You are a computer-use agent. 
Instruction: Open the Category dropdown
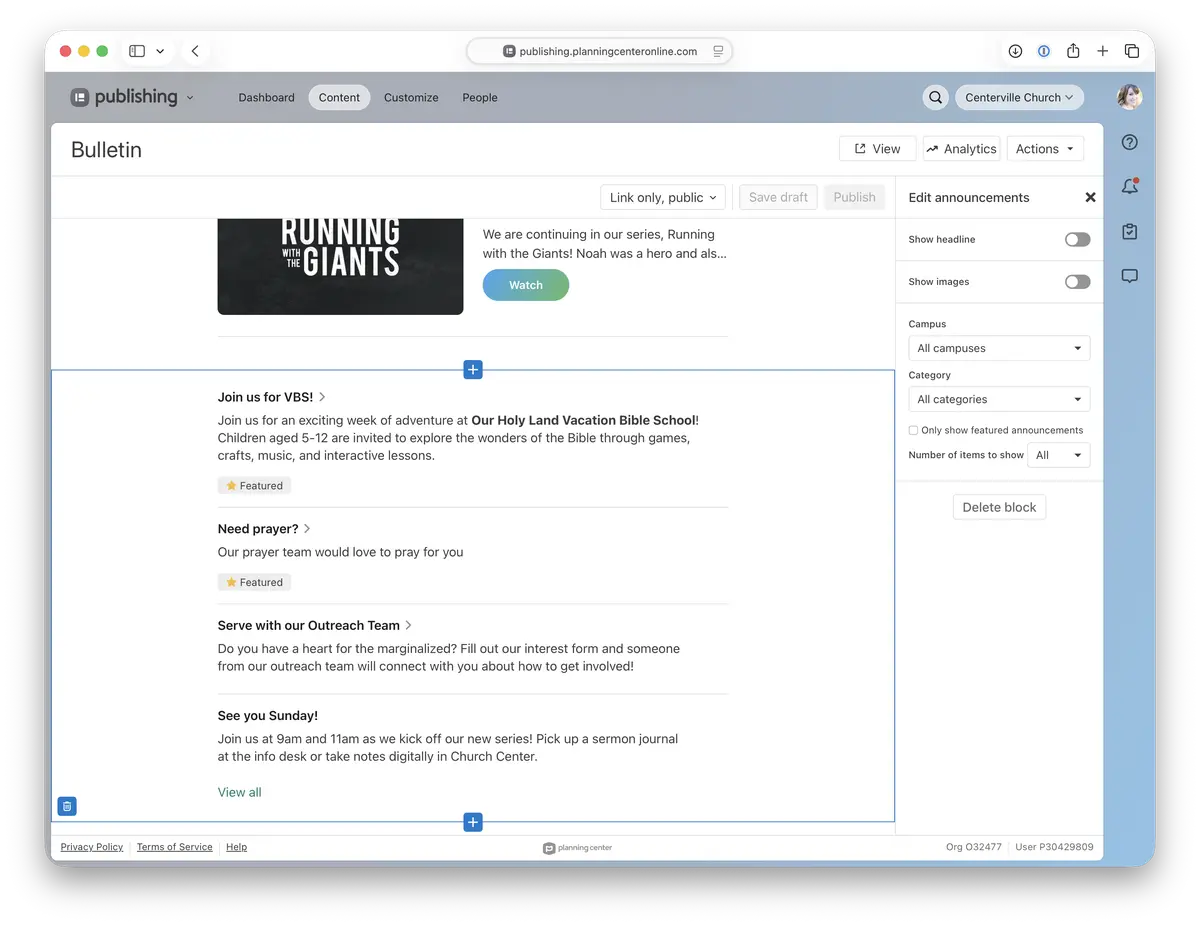click(x=999, y=399)
